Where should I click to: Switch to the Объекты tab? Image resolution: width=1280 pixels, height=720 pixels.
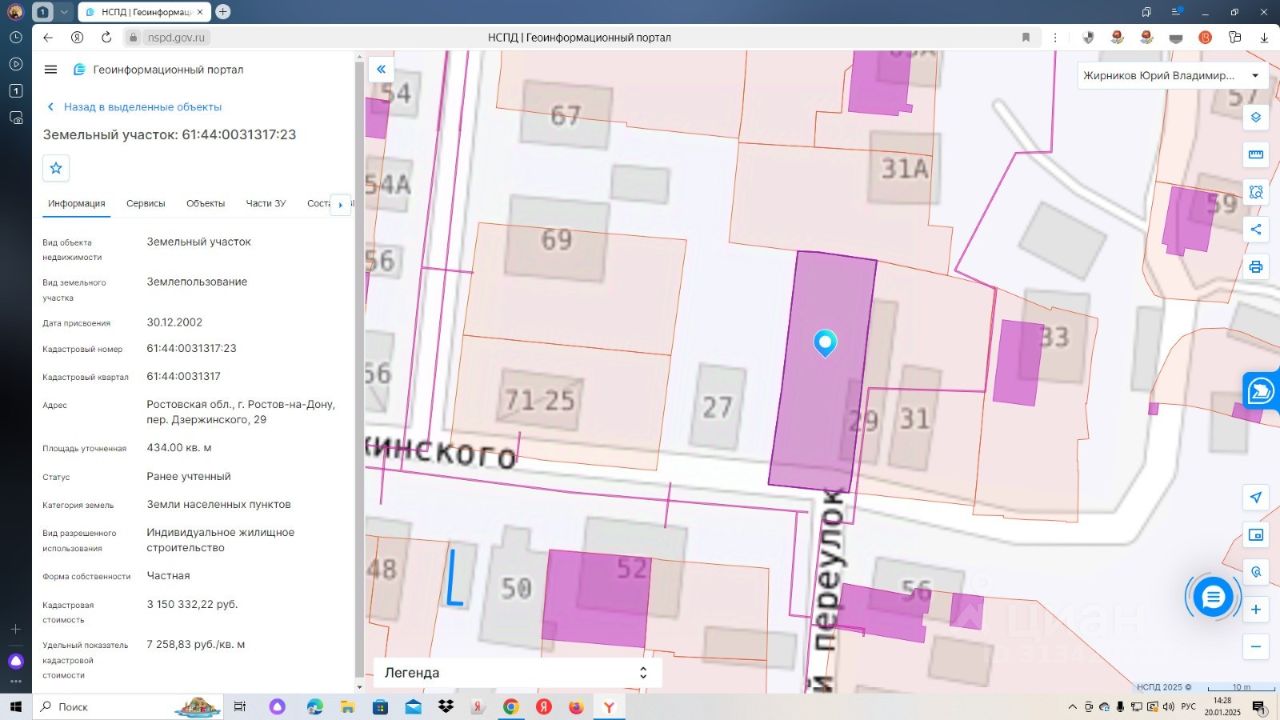click(205, 203)
